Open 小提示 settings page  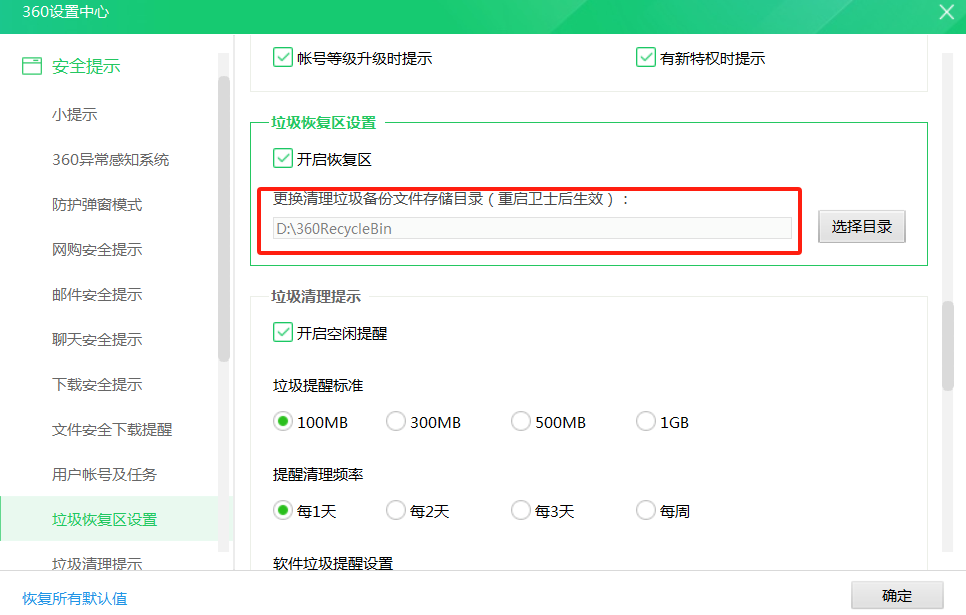click(75, 115)
